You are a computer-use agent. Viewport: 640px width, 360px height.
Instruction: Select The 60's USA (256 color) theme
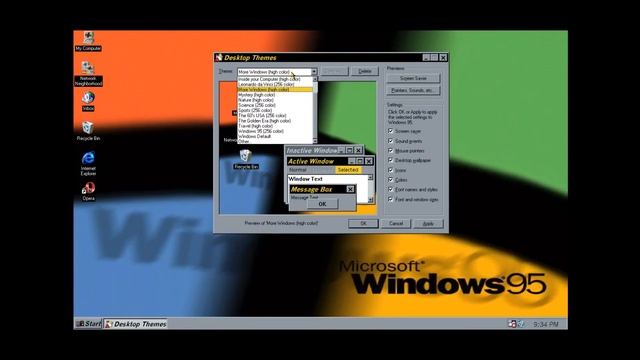coord(275,116)
